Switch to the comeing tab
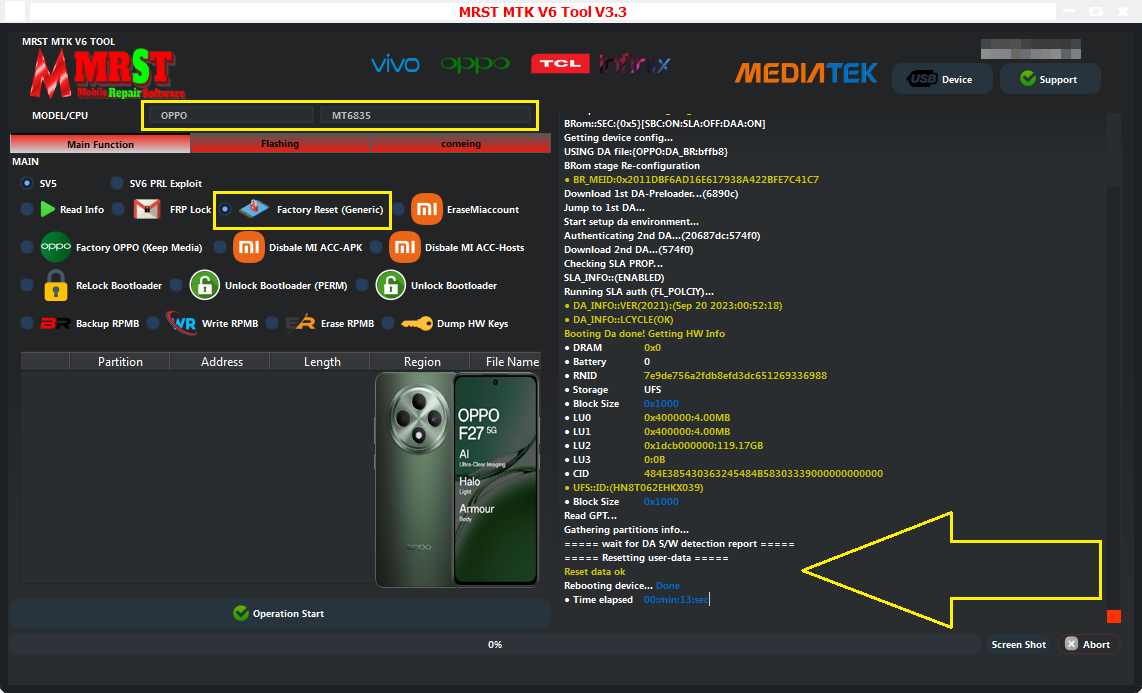Viewport: 1142px width, 693px height. (x=461, y=144)
